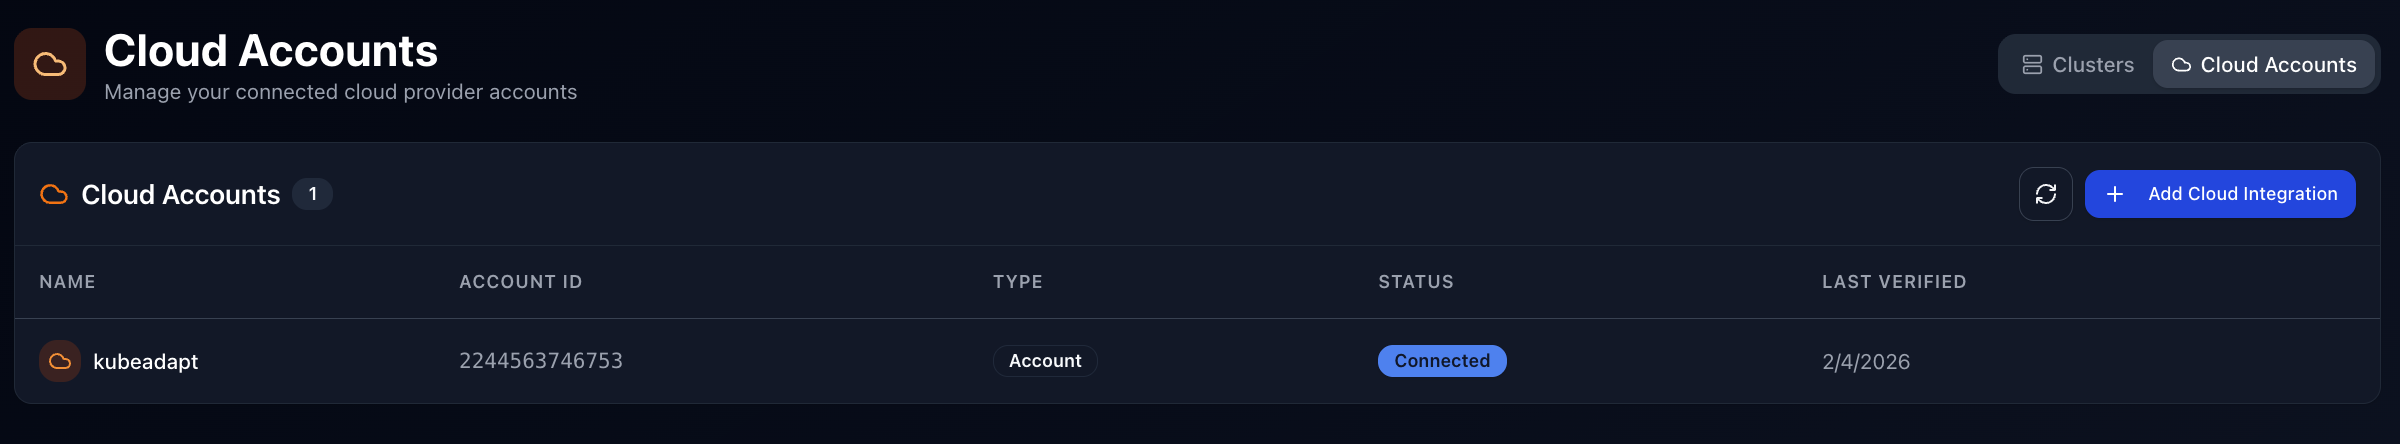
Task: Open the kubeadapt account name
Action: 146,362
